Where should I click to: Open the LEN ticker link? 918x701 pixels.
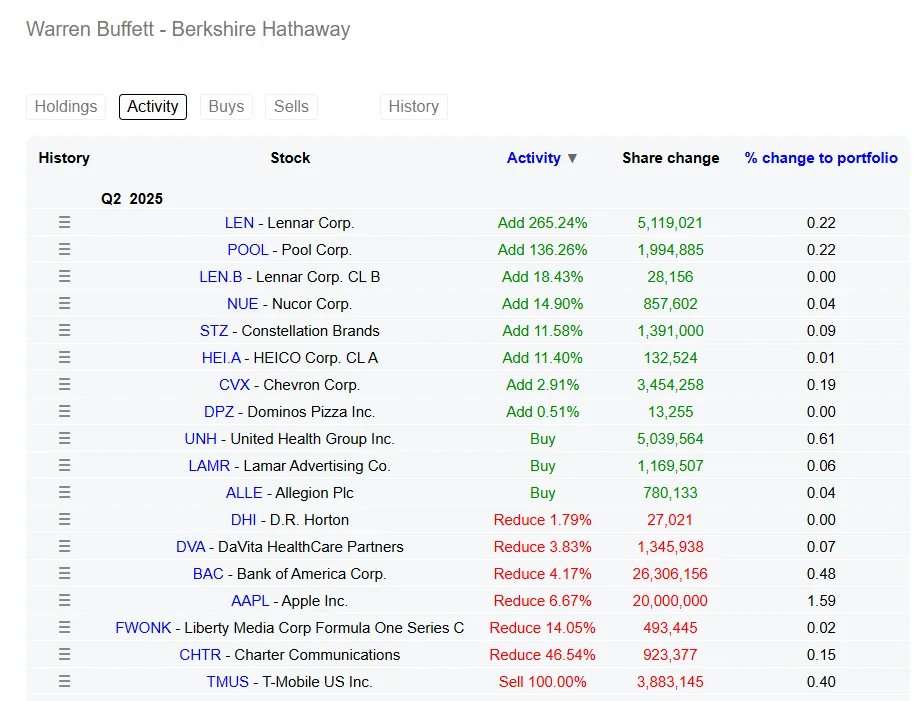click(239, 223)
